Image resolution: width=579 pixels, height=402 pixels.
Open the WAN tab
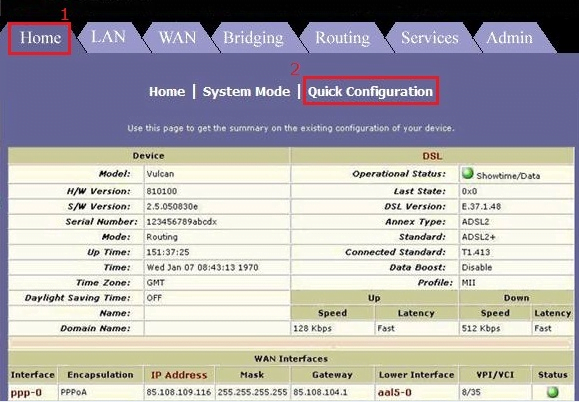pos(177,38)
